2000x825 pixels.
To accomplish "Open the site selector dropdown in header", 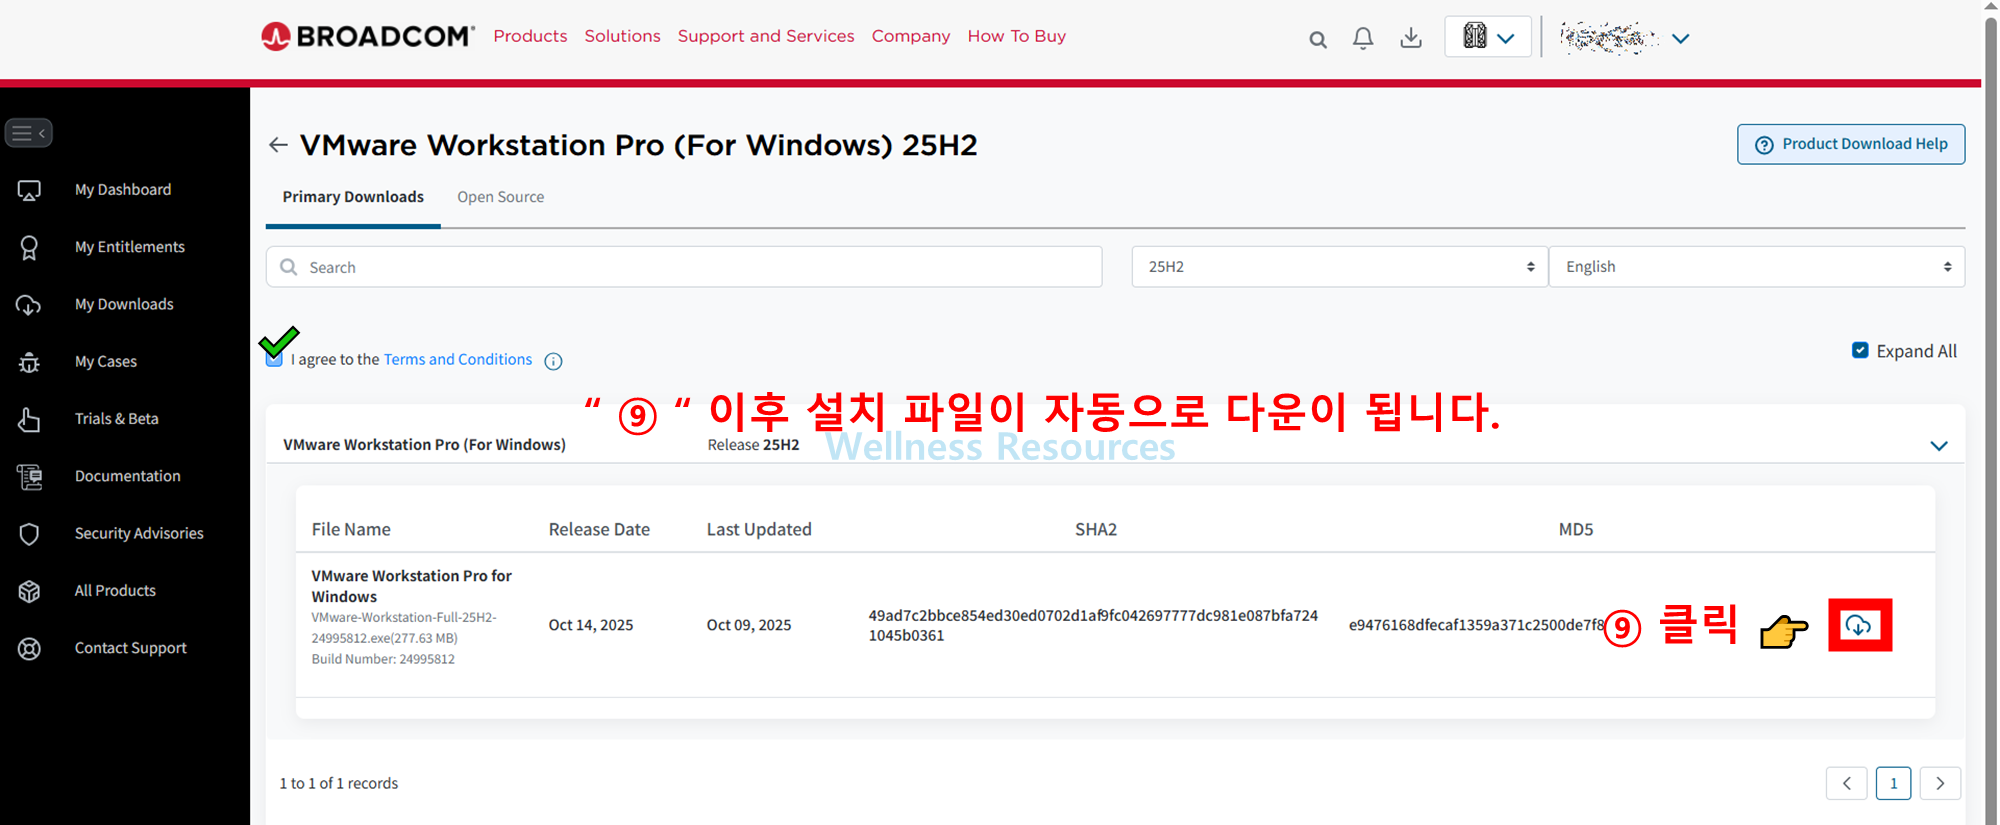I will (1488, 37).
